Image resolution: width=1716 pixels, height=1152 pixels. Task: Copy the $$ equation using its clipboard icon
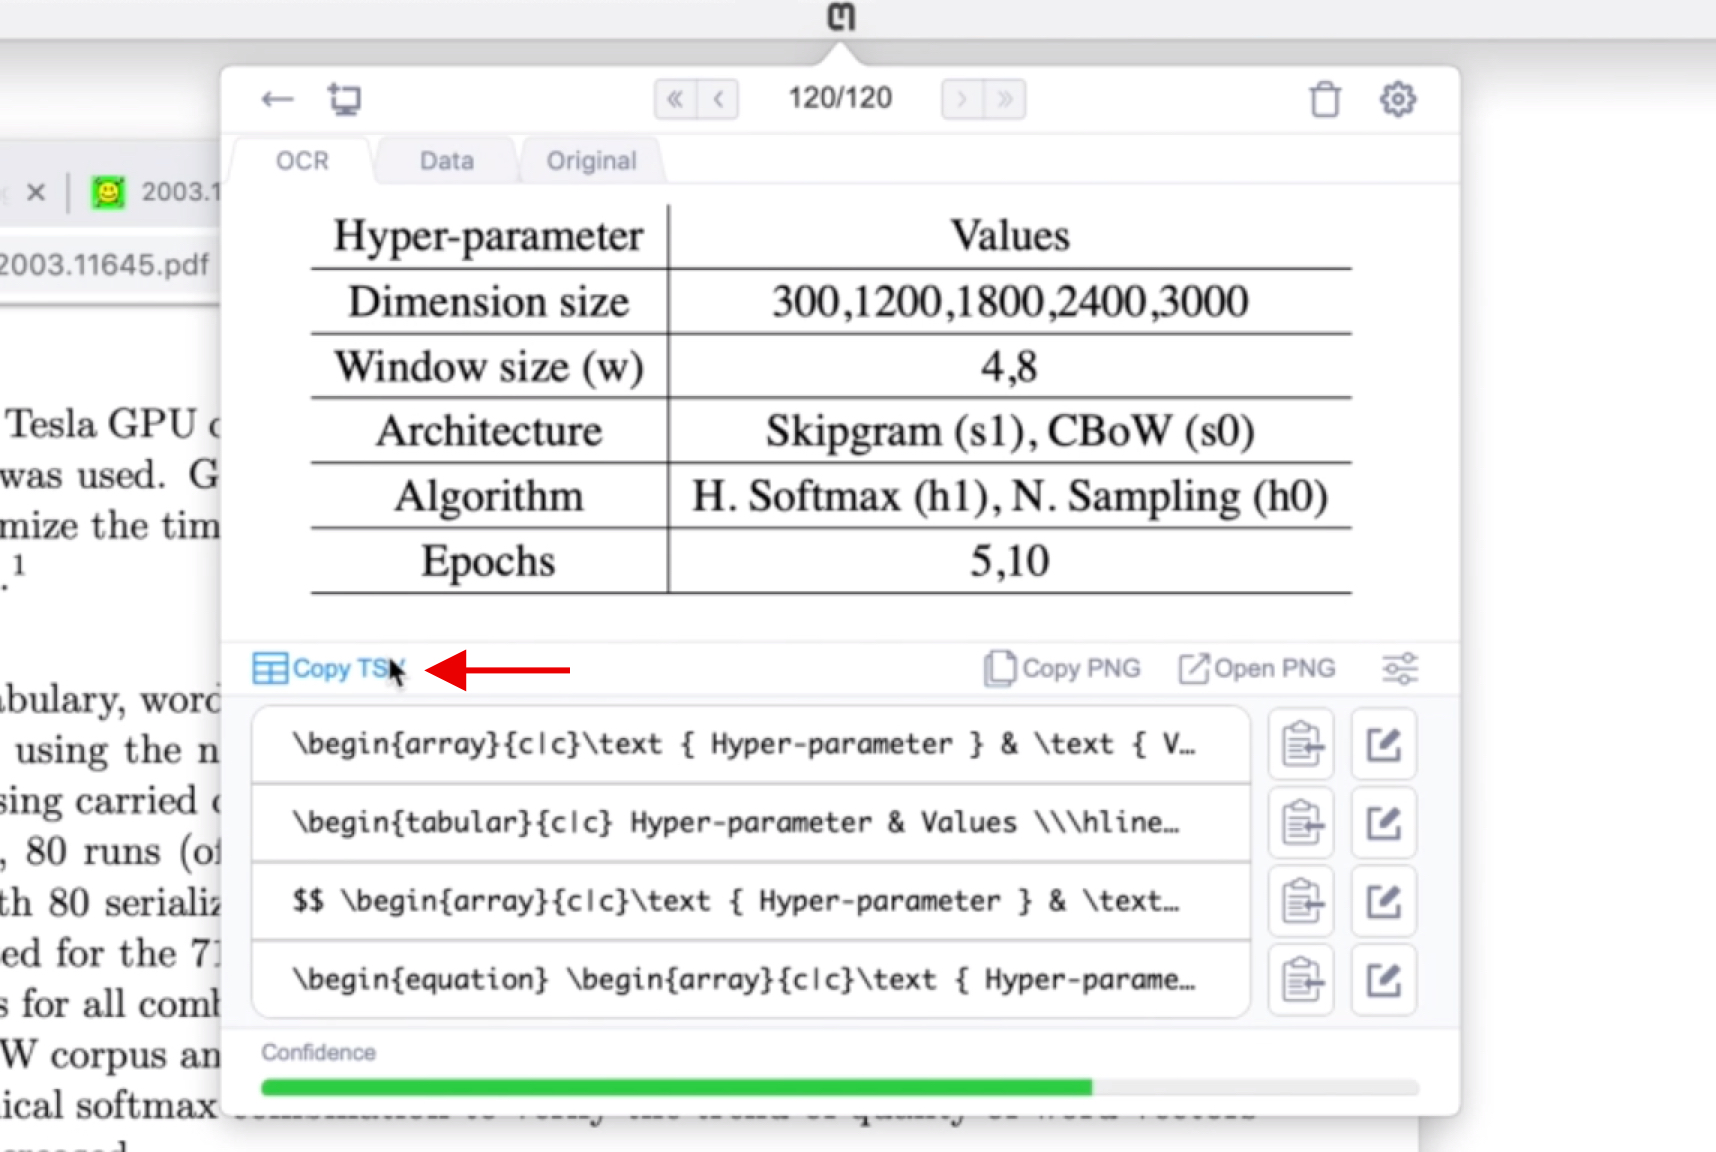click(1300, 900)
